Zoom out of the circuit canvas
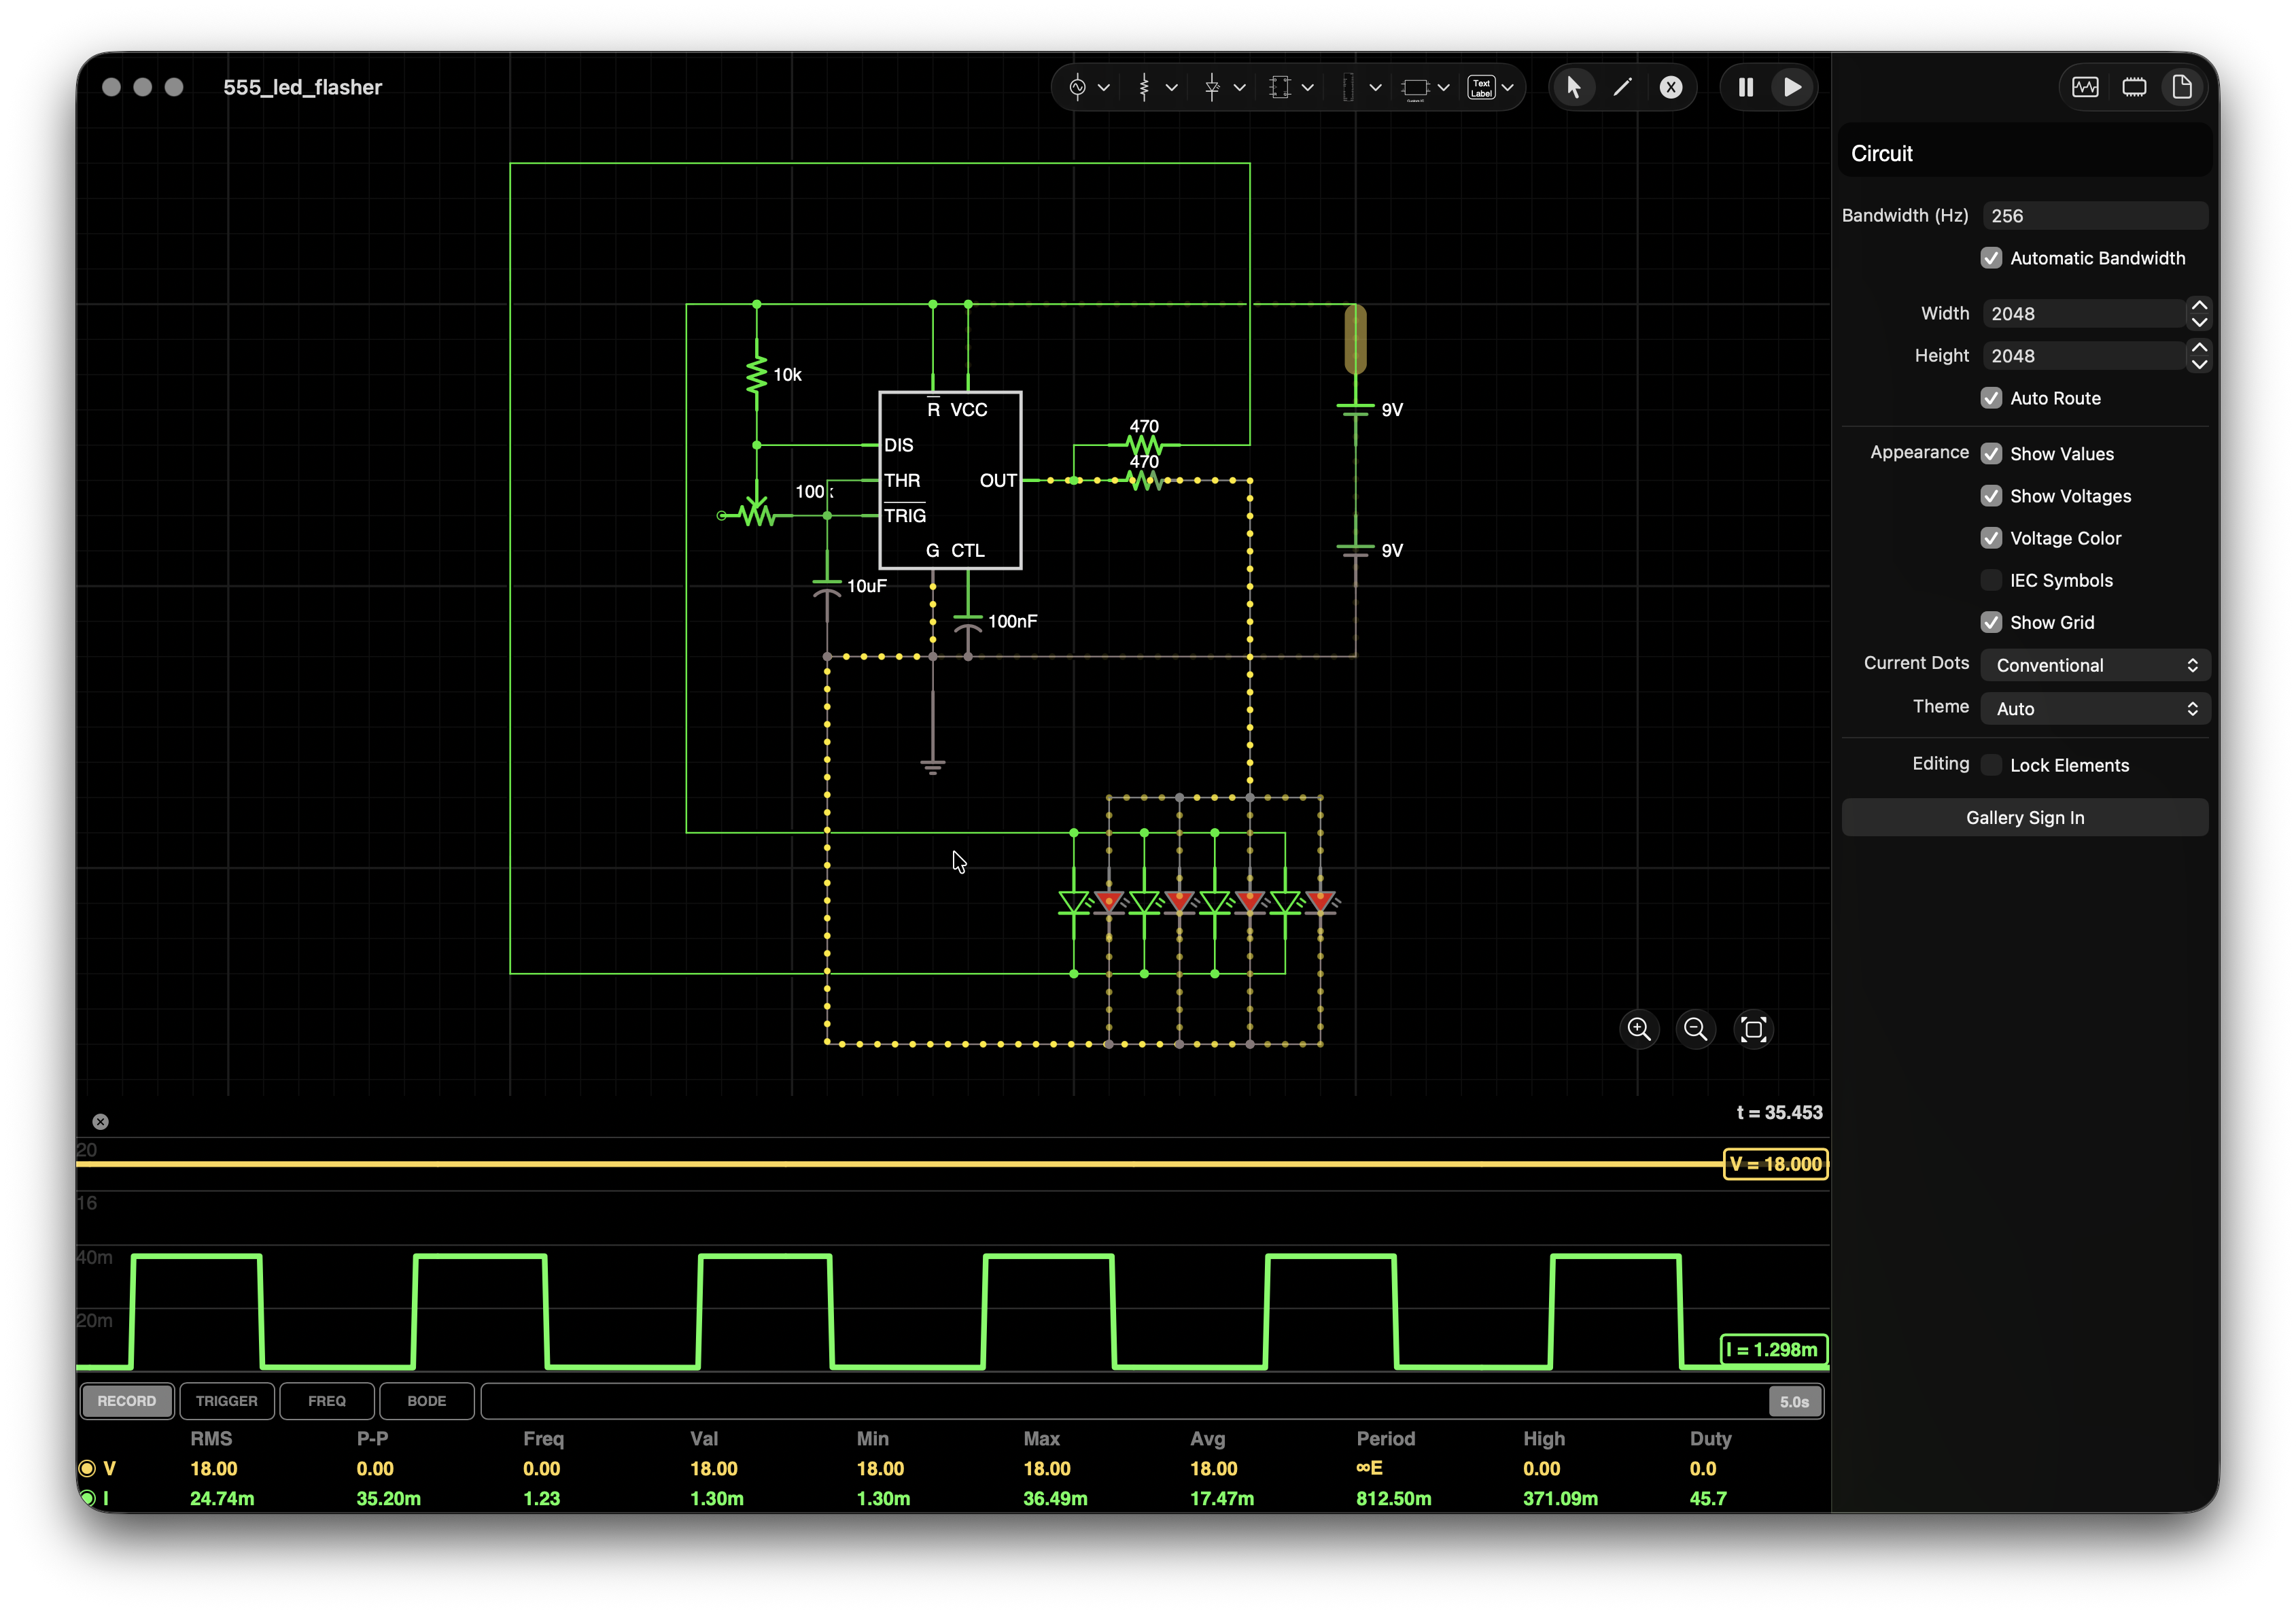 point(1696,1029)
